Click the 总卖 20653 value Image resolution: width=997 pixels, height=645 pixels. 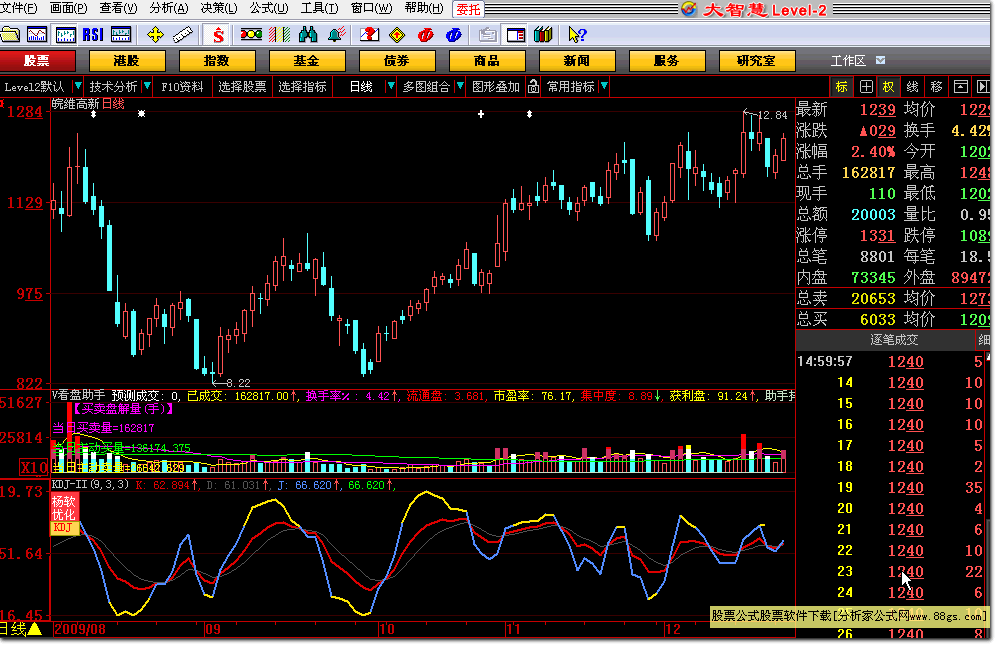tap(873, 298)
